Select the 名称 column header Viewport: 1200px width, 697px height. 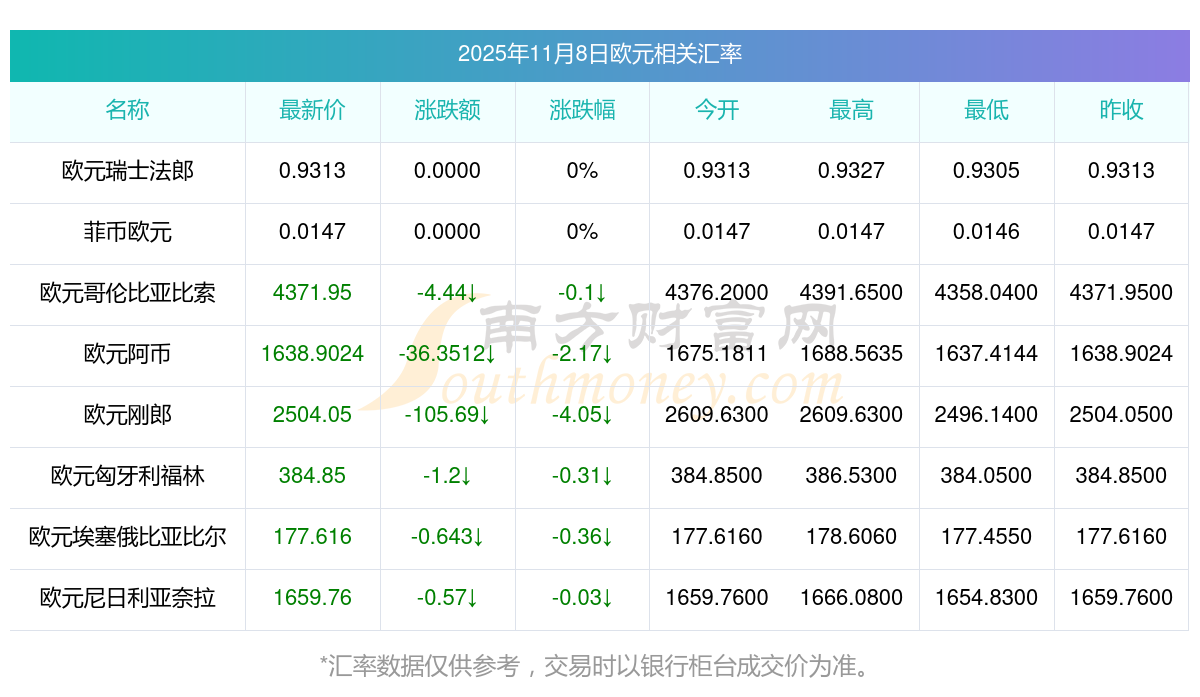[x=127, y=110]
